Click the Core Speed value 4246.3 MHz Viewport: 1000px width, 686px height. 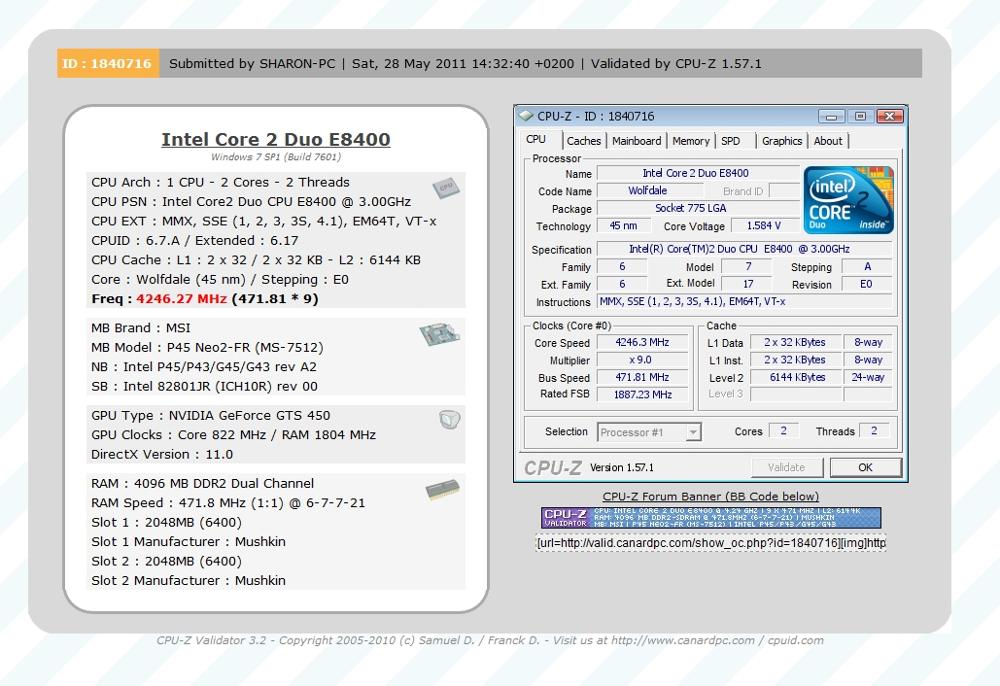[642, 342]
